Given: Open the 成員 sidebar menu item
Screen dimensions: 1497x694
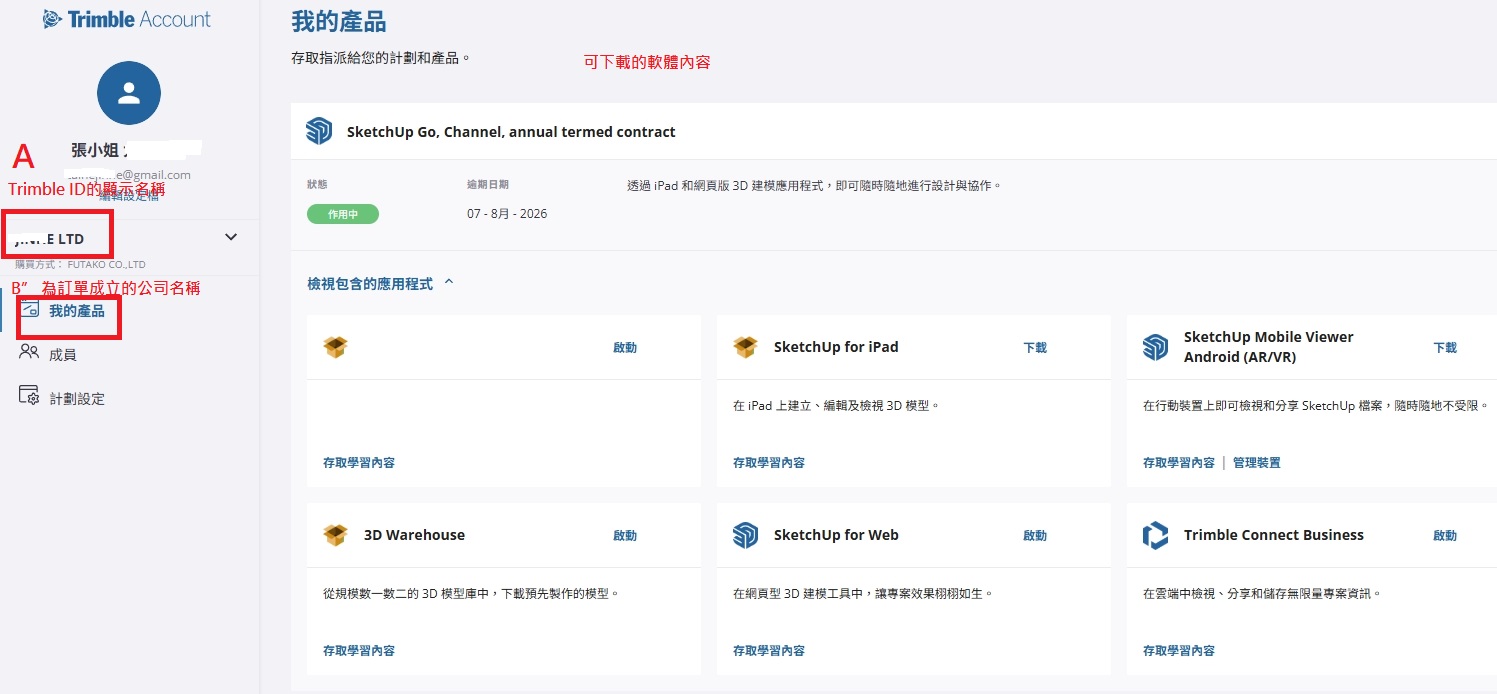Looking at the screenshot, I should tap(62, 354).
